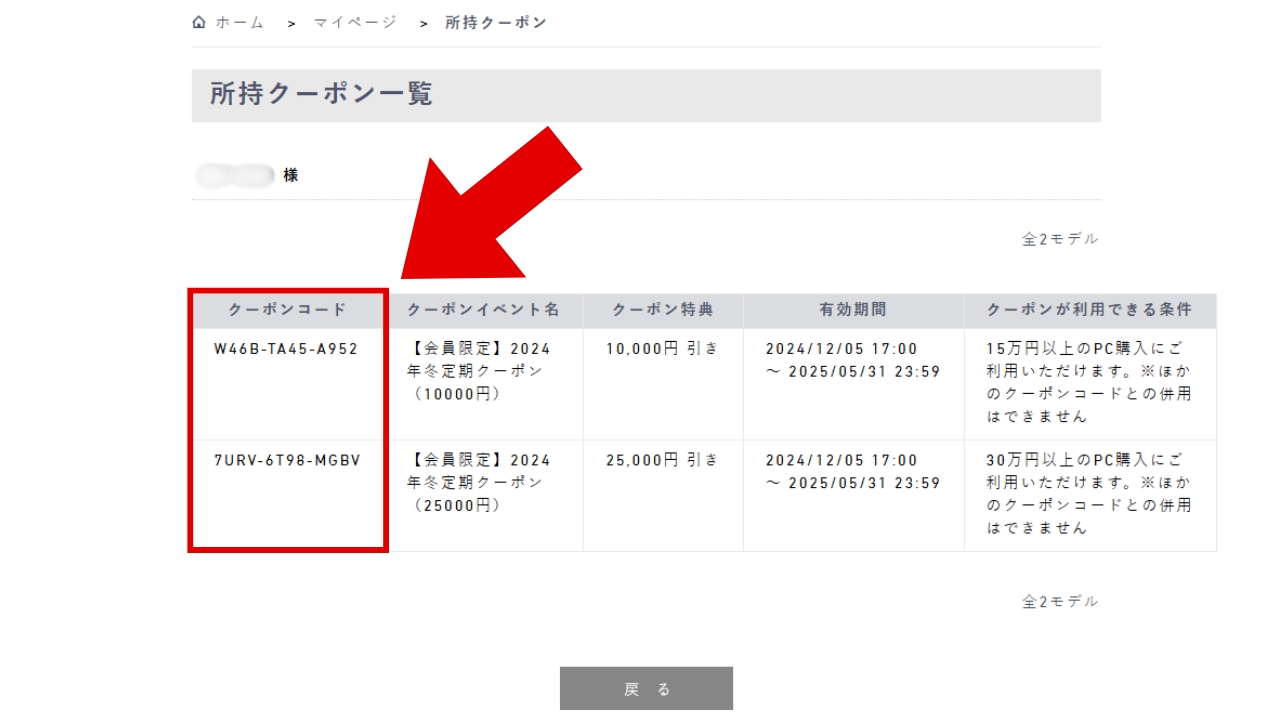Select the クーポン特典 column header
The image size is (1280, 720).
[x=663, y=310]
